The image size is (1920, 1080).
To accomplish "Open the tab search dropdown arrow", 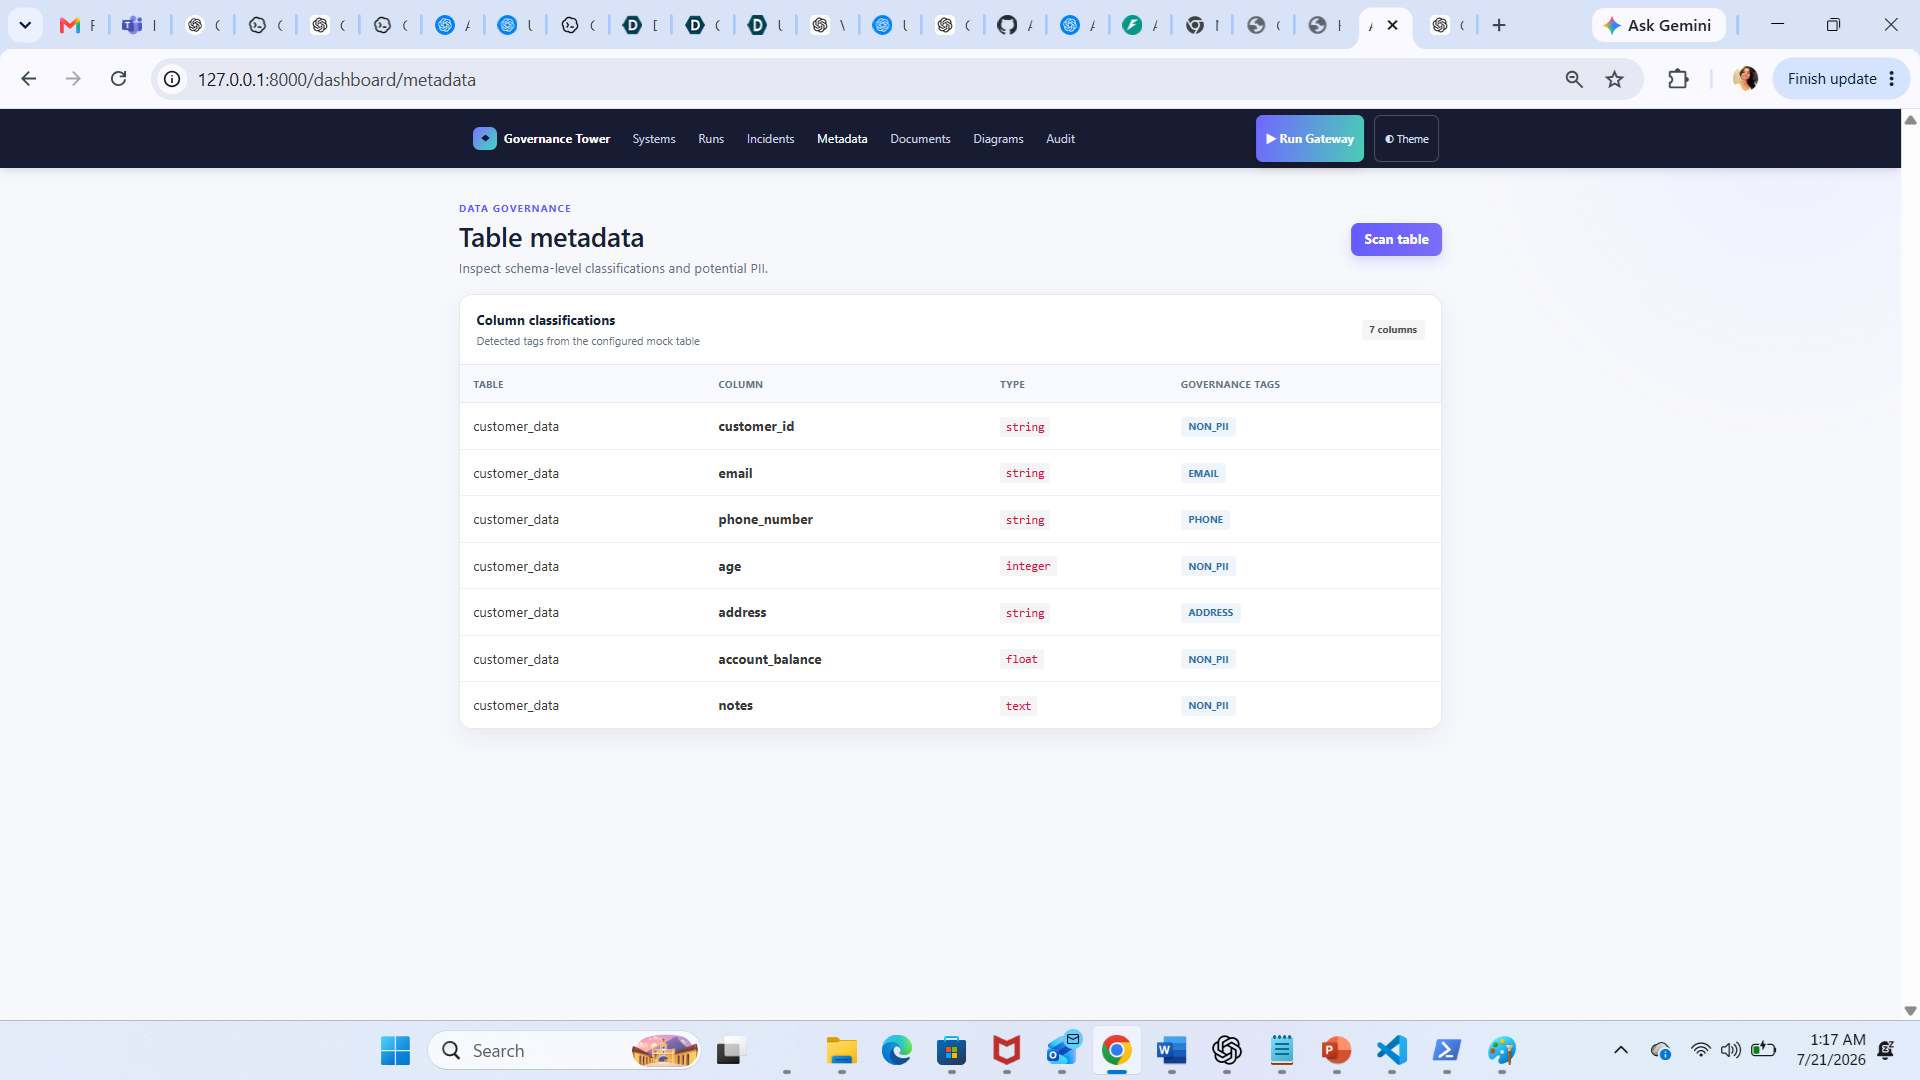I will click(x=25, y=25).
